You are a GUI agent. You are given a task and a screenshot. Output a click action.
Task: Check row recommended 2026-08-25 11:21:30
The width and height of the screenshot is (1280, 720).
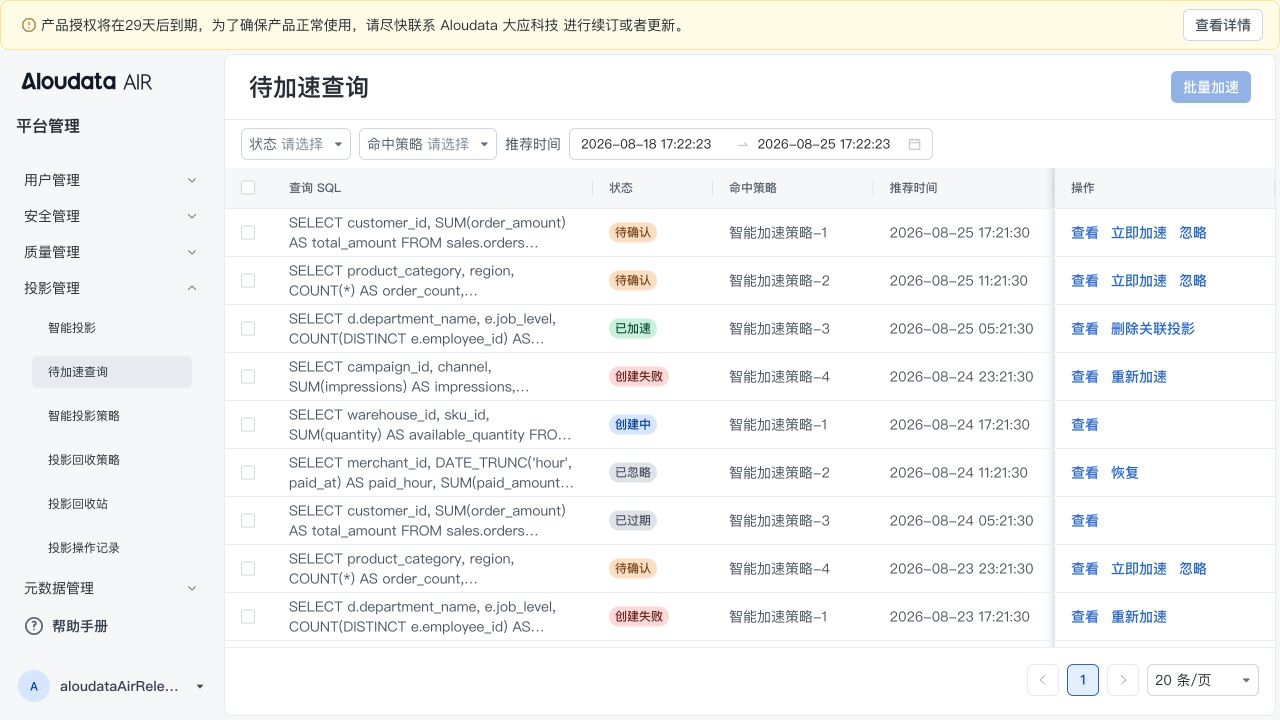click(248, 280)
